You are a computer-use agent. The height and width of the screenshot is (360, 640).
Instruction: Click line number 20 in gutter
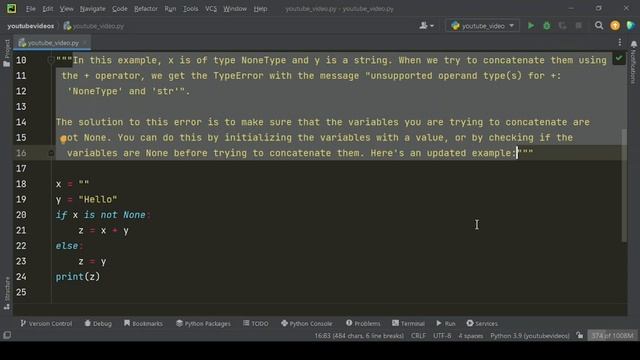(x=21, y=215)
